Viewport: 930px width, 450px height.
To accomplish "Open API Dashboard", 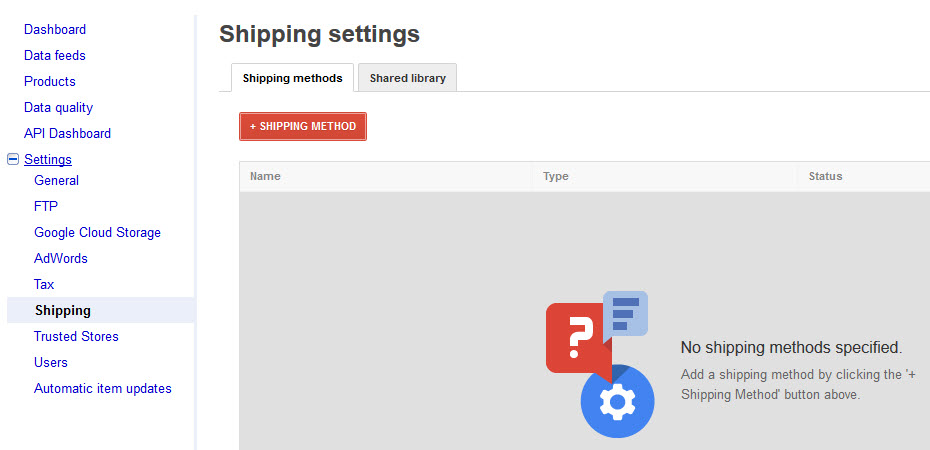I will (67, 133).
